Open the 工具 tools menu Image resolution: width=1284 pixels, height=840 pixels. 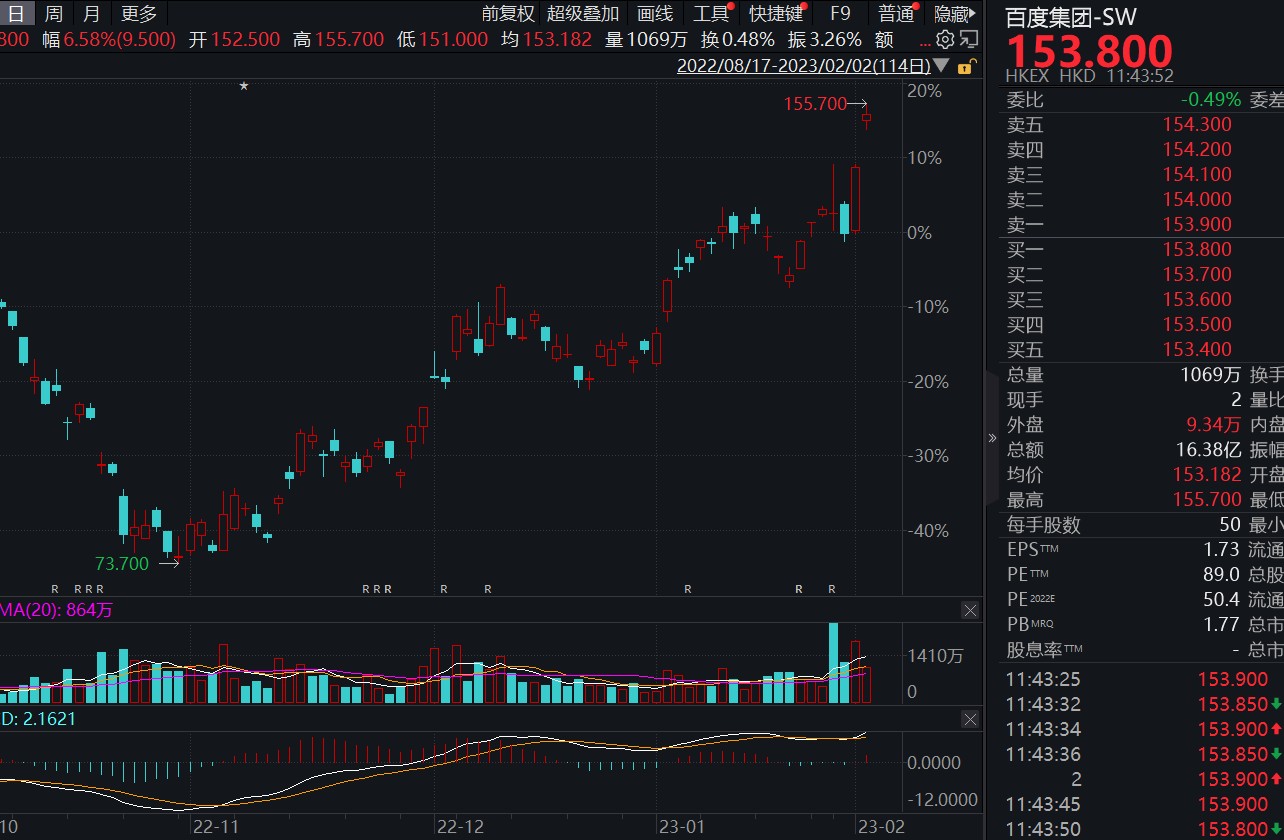tap(711, 14)
